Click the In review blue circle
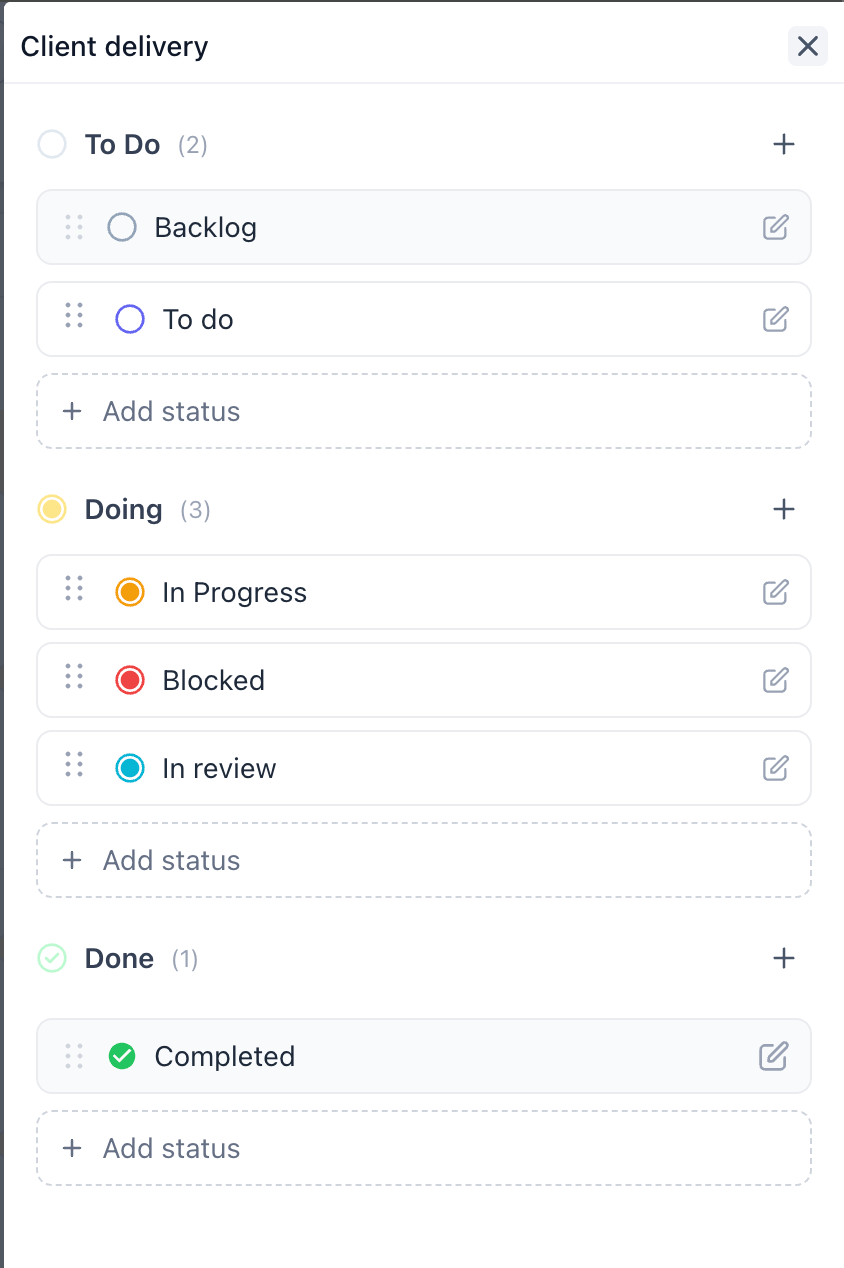Image resolution: width=844 pixels, height=1268 pixels. click(x=130, y=768)
